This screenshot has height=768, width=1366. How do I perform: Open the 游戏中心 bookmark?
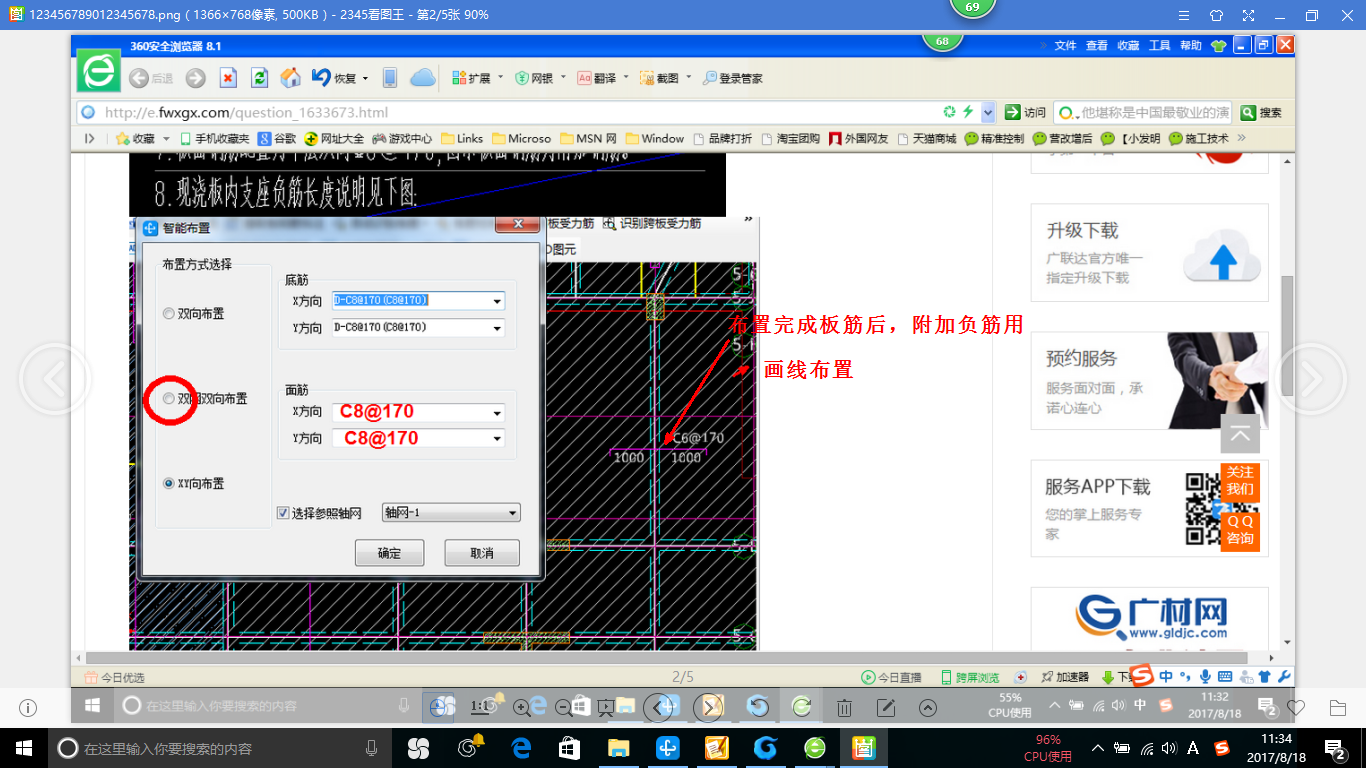click(x=403, y=139)
